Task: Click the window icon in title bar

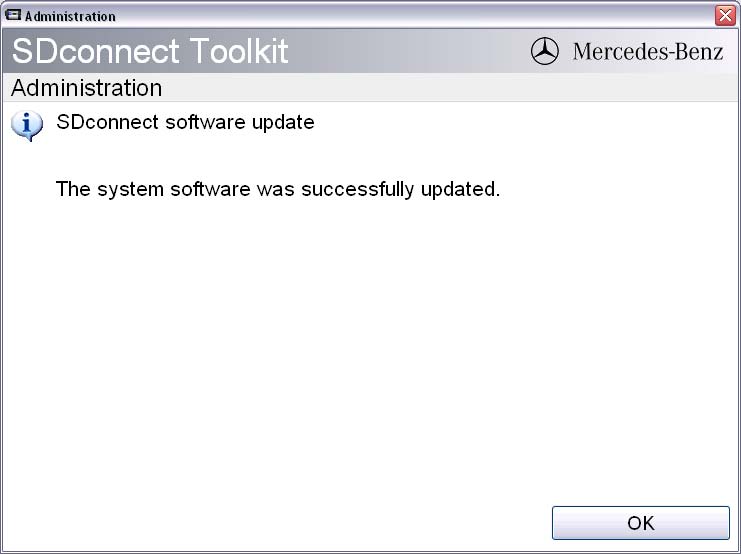Action: (14, 16)
